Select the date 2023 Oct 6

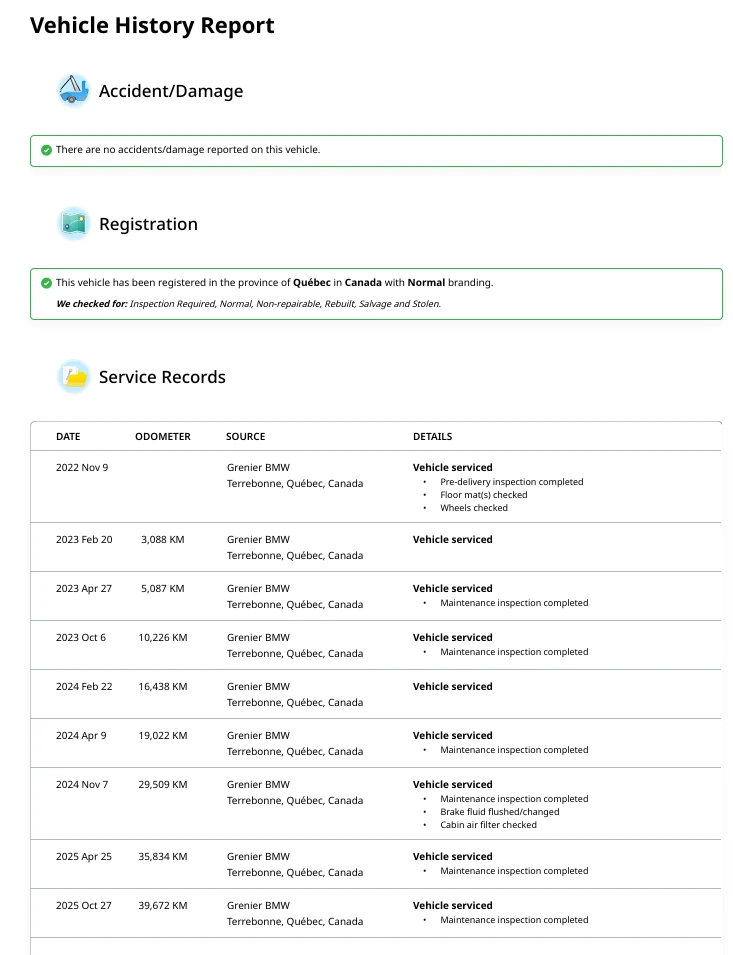(x=81, y=638)
